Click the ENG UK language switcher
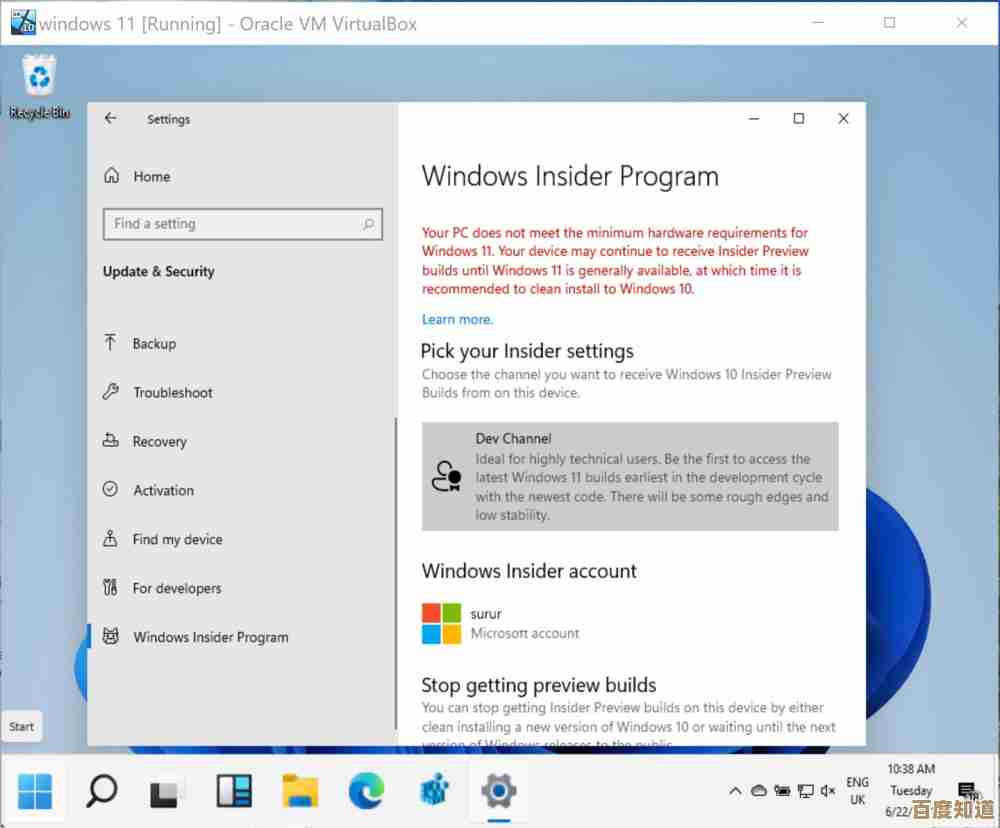The height and width of the screenshot is (828, 1000). [858, 790]
